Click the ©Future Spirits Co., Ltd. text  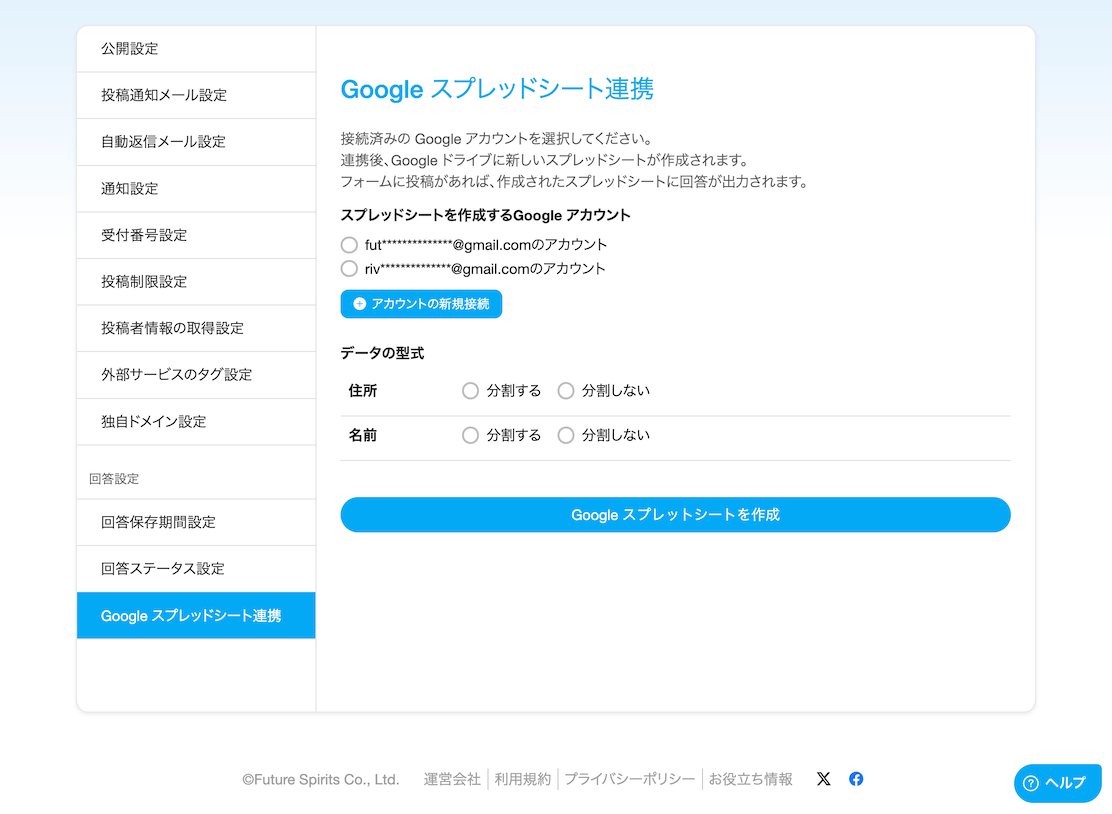click(321, 779)
